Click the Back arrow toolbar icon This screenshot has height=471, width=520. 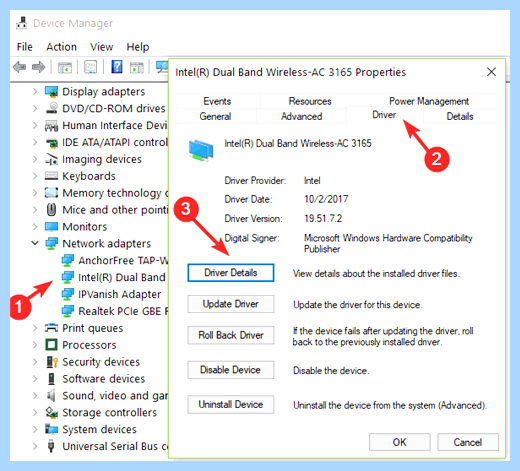coord(19,67)
